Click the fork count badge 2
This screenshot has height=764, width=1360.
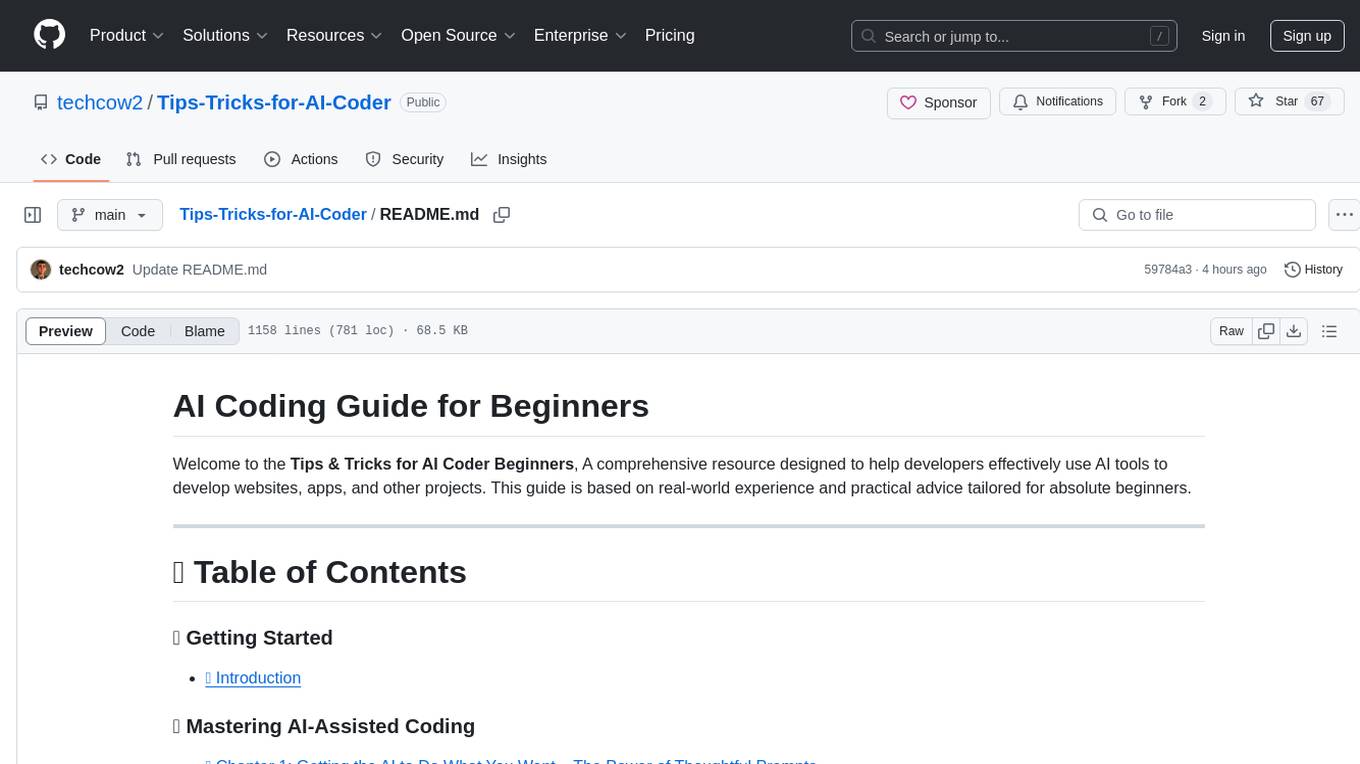1203,102
